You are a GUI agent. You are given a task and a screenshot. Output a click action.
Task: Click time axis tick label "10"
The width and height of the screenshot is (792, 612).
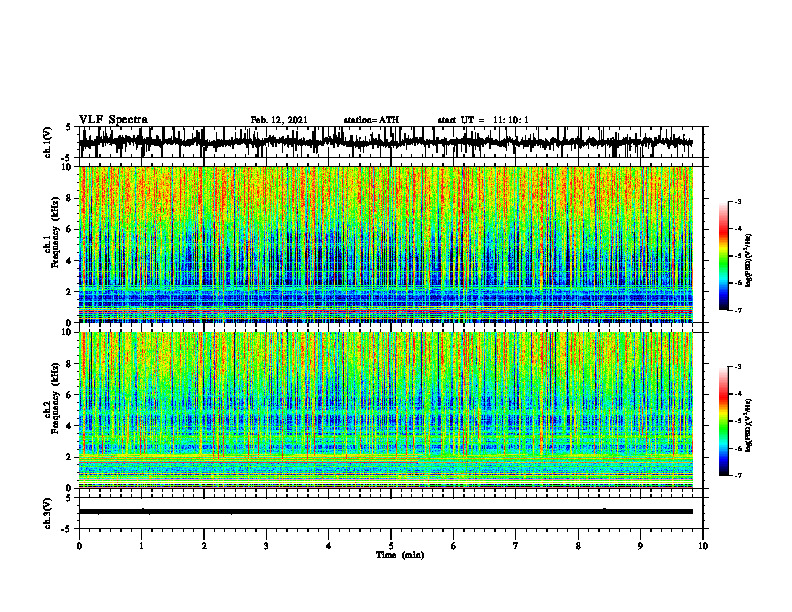coord(703,546)
